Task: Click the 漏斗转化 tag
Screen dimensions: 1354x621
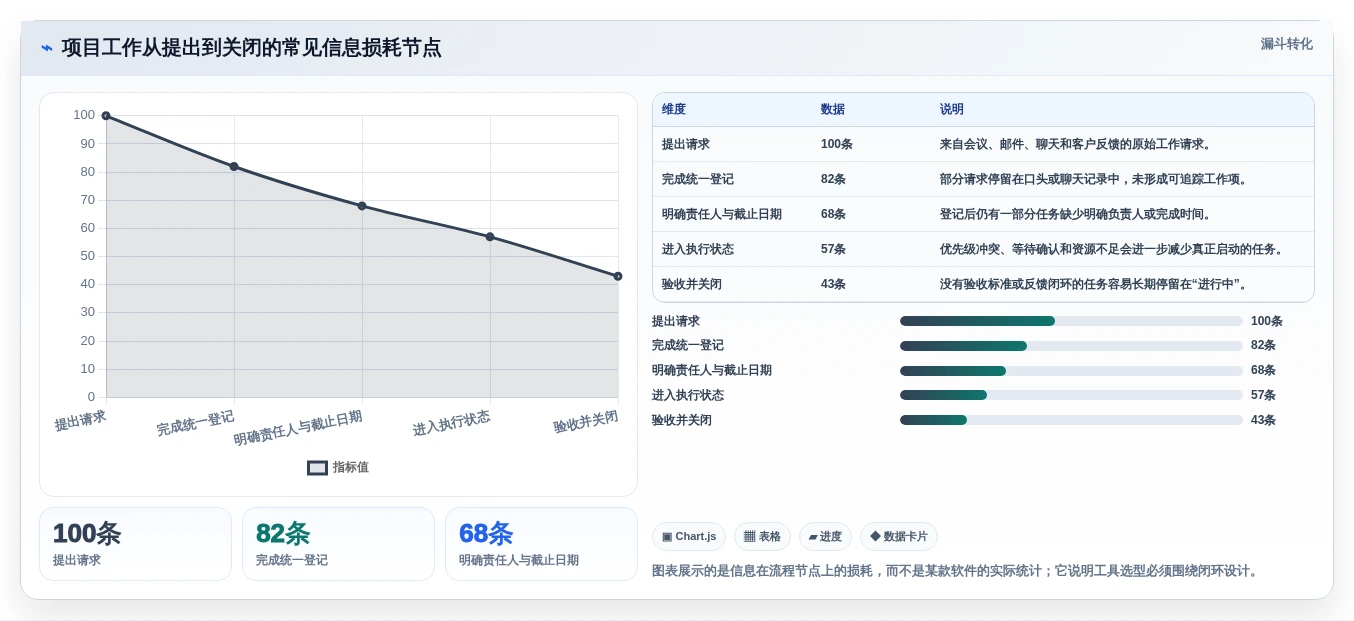Action: pyautogui.click(x=1286, y=44)
